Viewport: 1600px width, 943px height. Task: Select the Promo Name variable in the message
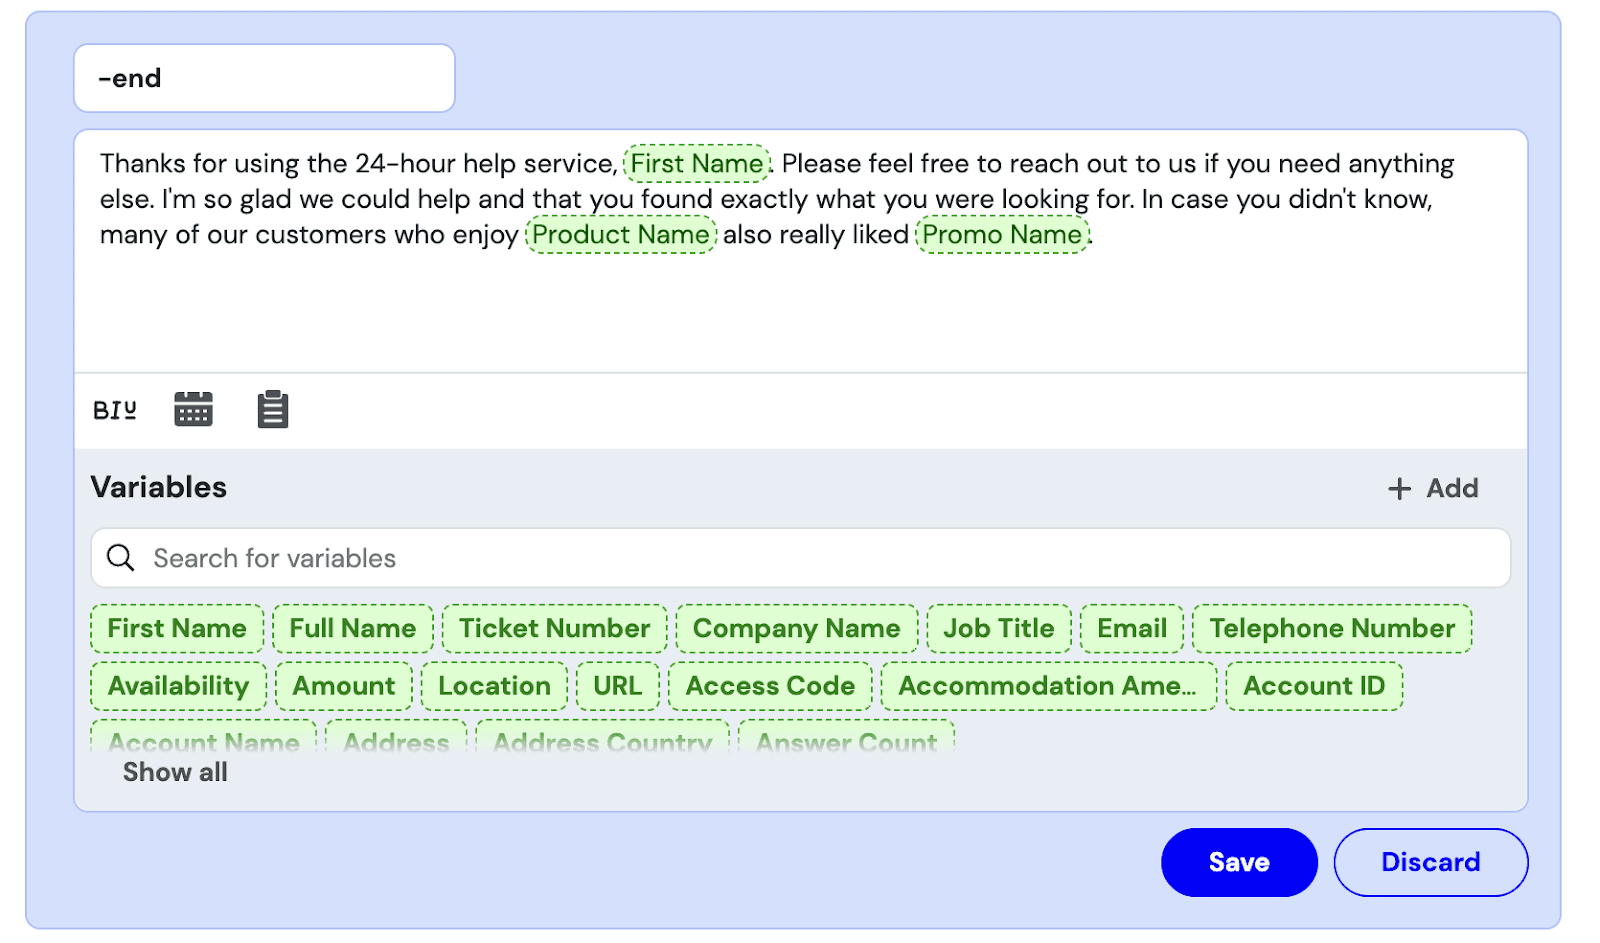point(1002,235)
